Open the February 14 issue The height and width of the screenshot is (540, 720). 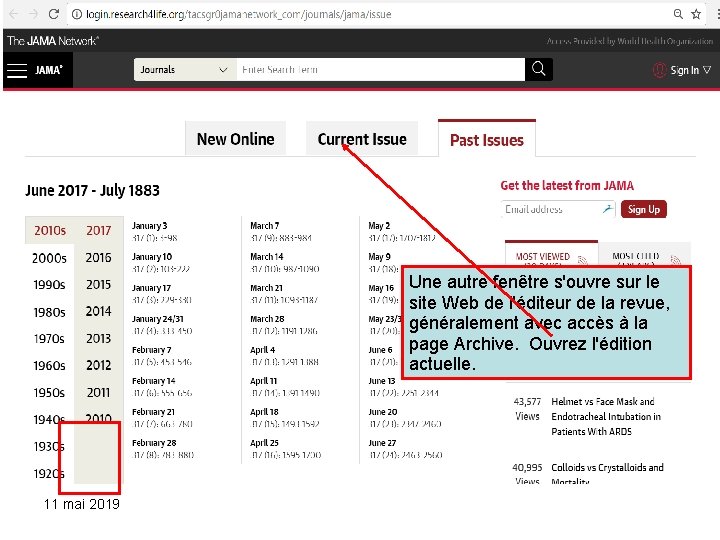point(154,381)
